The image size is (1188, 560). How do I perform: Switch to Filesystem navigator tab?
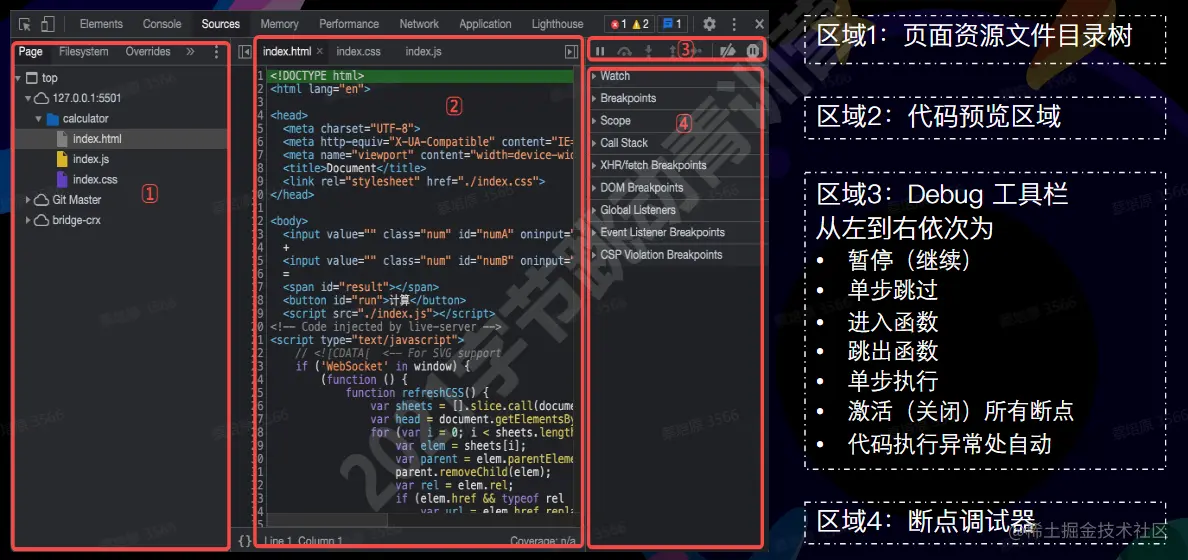tap(84, 52)
